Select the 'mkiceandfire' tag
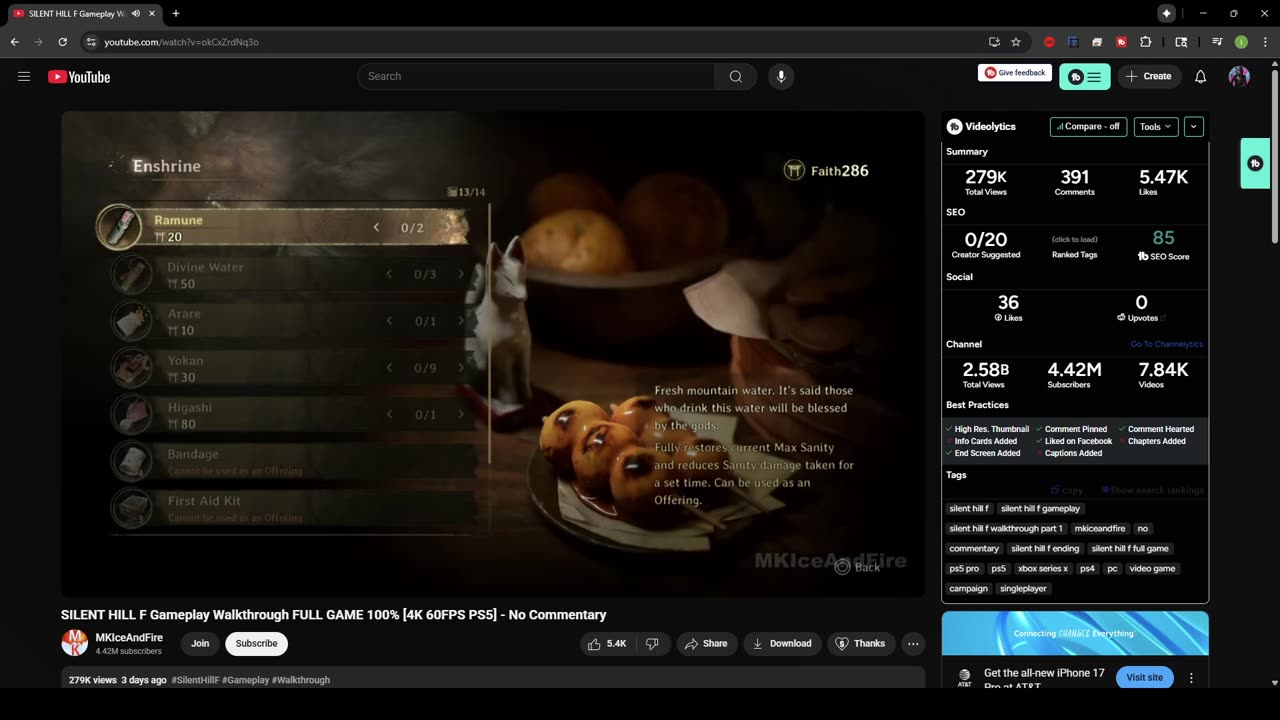The height and width of the screenshot is (720, 1280). pyautogui.click(x=1100, y=529)
